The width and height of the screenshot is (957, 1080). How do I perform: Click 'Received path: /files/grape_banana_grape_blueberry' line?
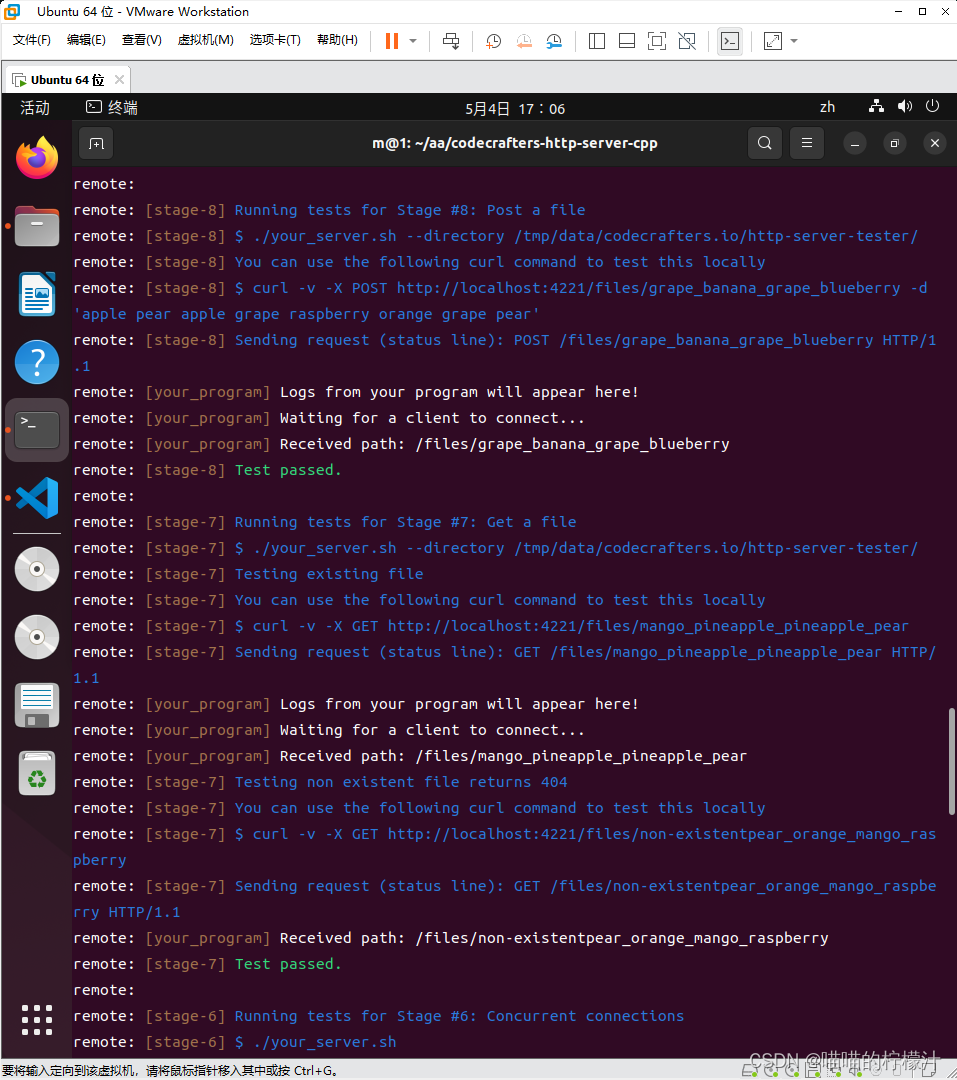[x=504, y=444]
